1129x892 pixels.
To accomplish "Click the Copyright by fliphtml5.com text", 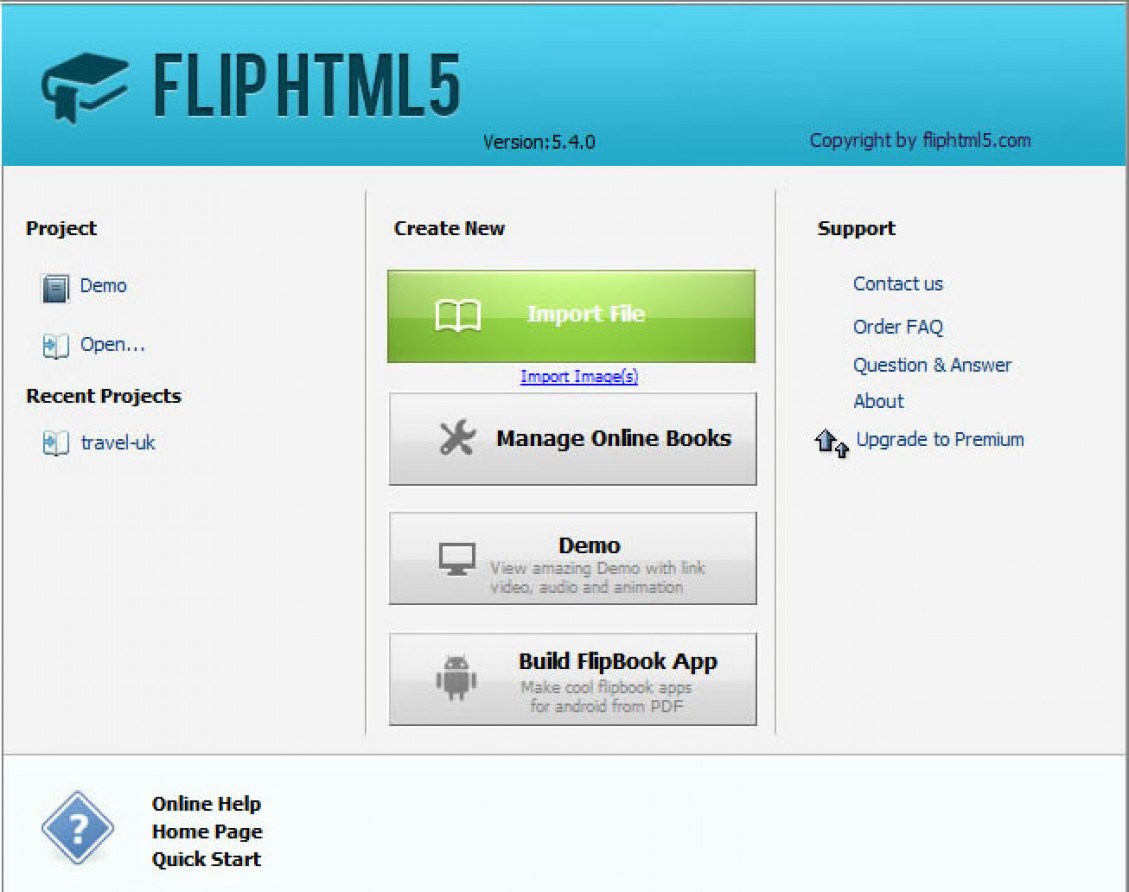I will pyautogui.click(x=920, y=140).
